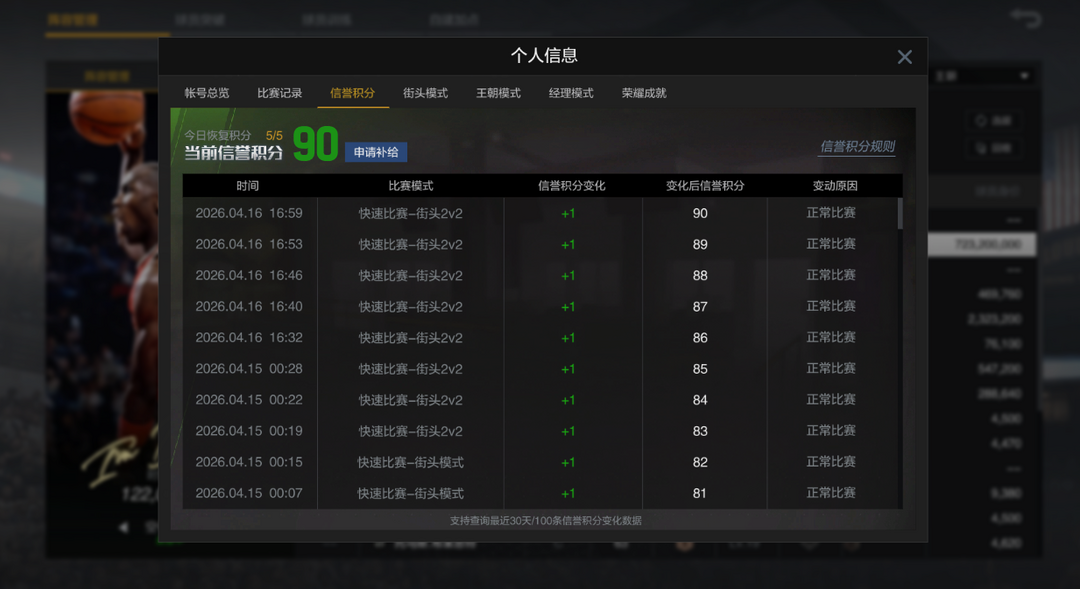This screenshot has height=589, width=1080.
Task: Click the 申请补给 button
Action: tap(376, 152)
